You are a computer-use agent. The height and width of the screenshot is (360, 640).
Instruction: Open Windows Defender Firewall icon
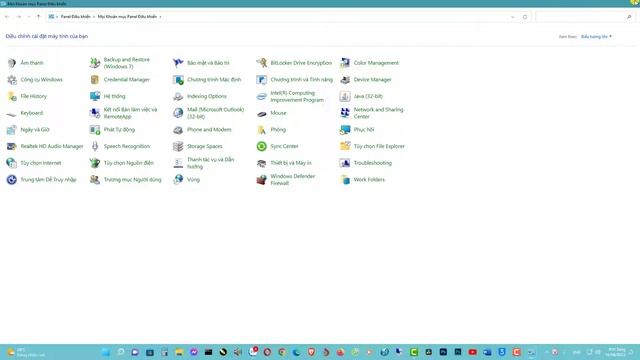pyautogui.click(x=261, y=180)
